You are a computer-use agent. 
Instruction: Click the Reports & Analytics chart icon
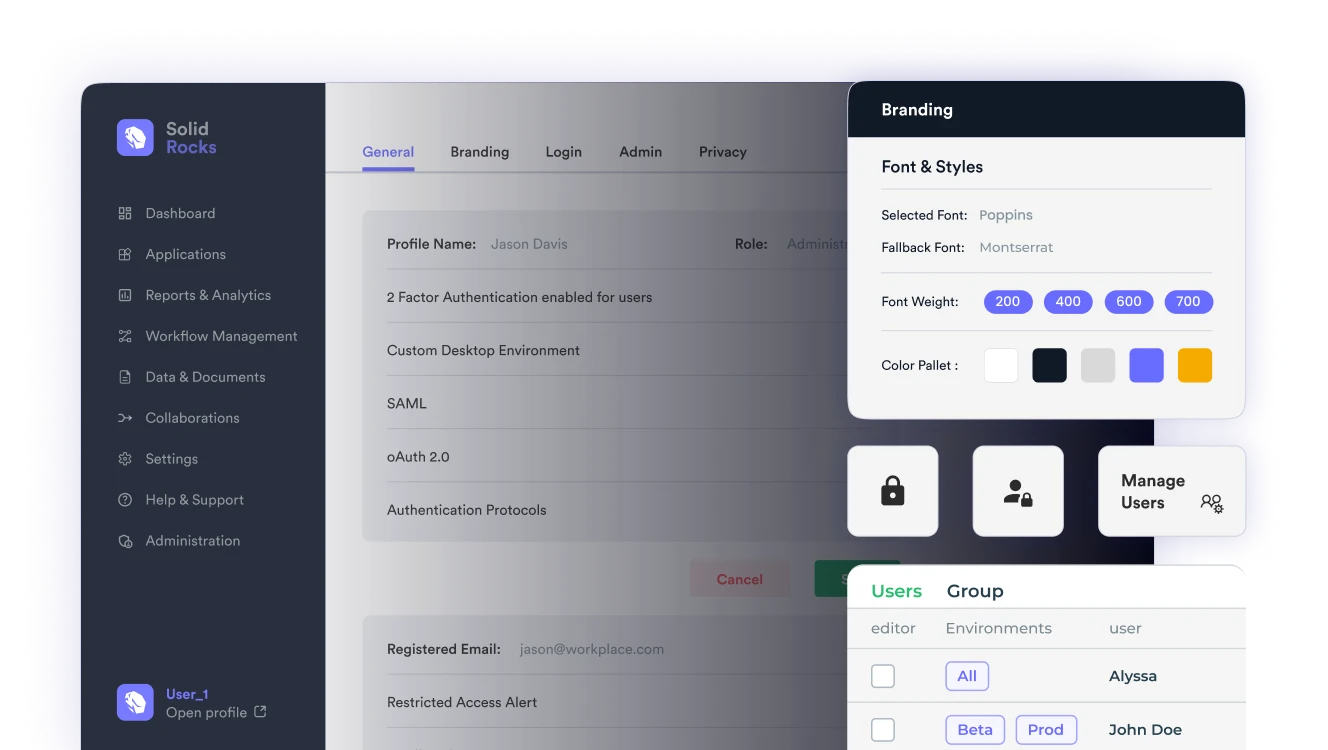(125, 295)
